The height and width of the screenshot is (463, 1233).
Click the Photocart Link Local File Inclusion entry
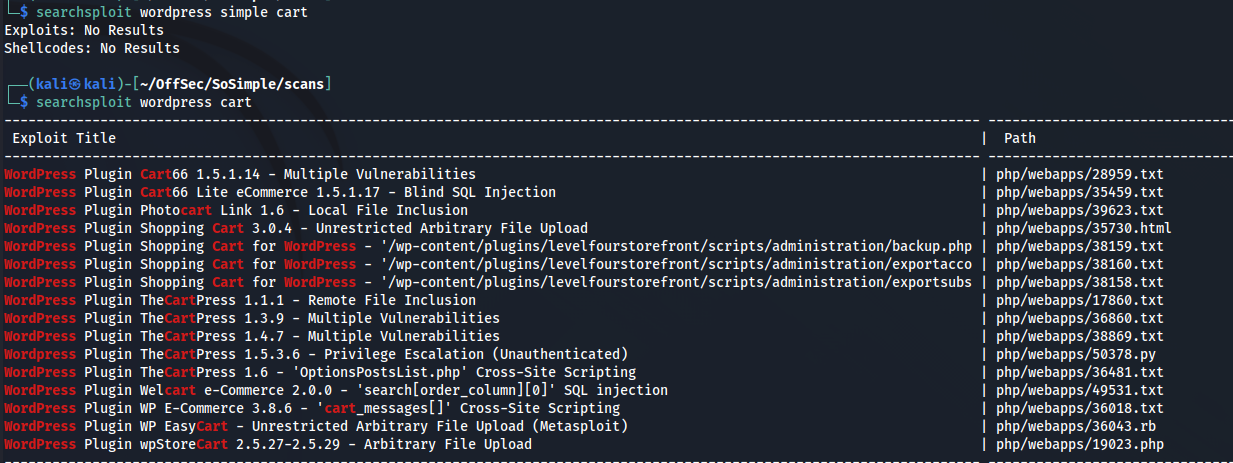tap(236, 210)
